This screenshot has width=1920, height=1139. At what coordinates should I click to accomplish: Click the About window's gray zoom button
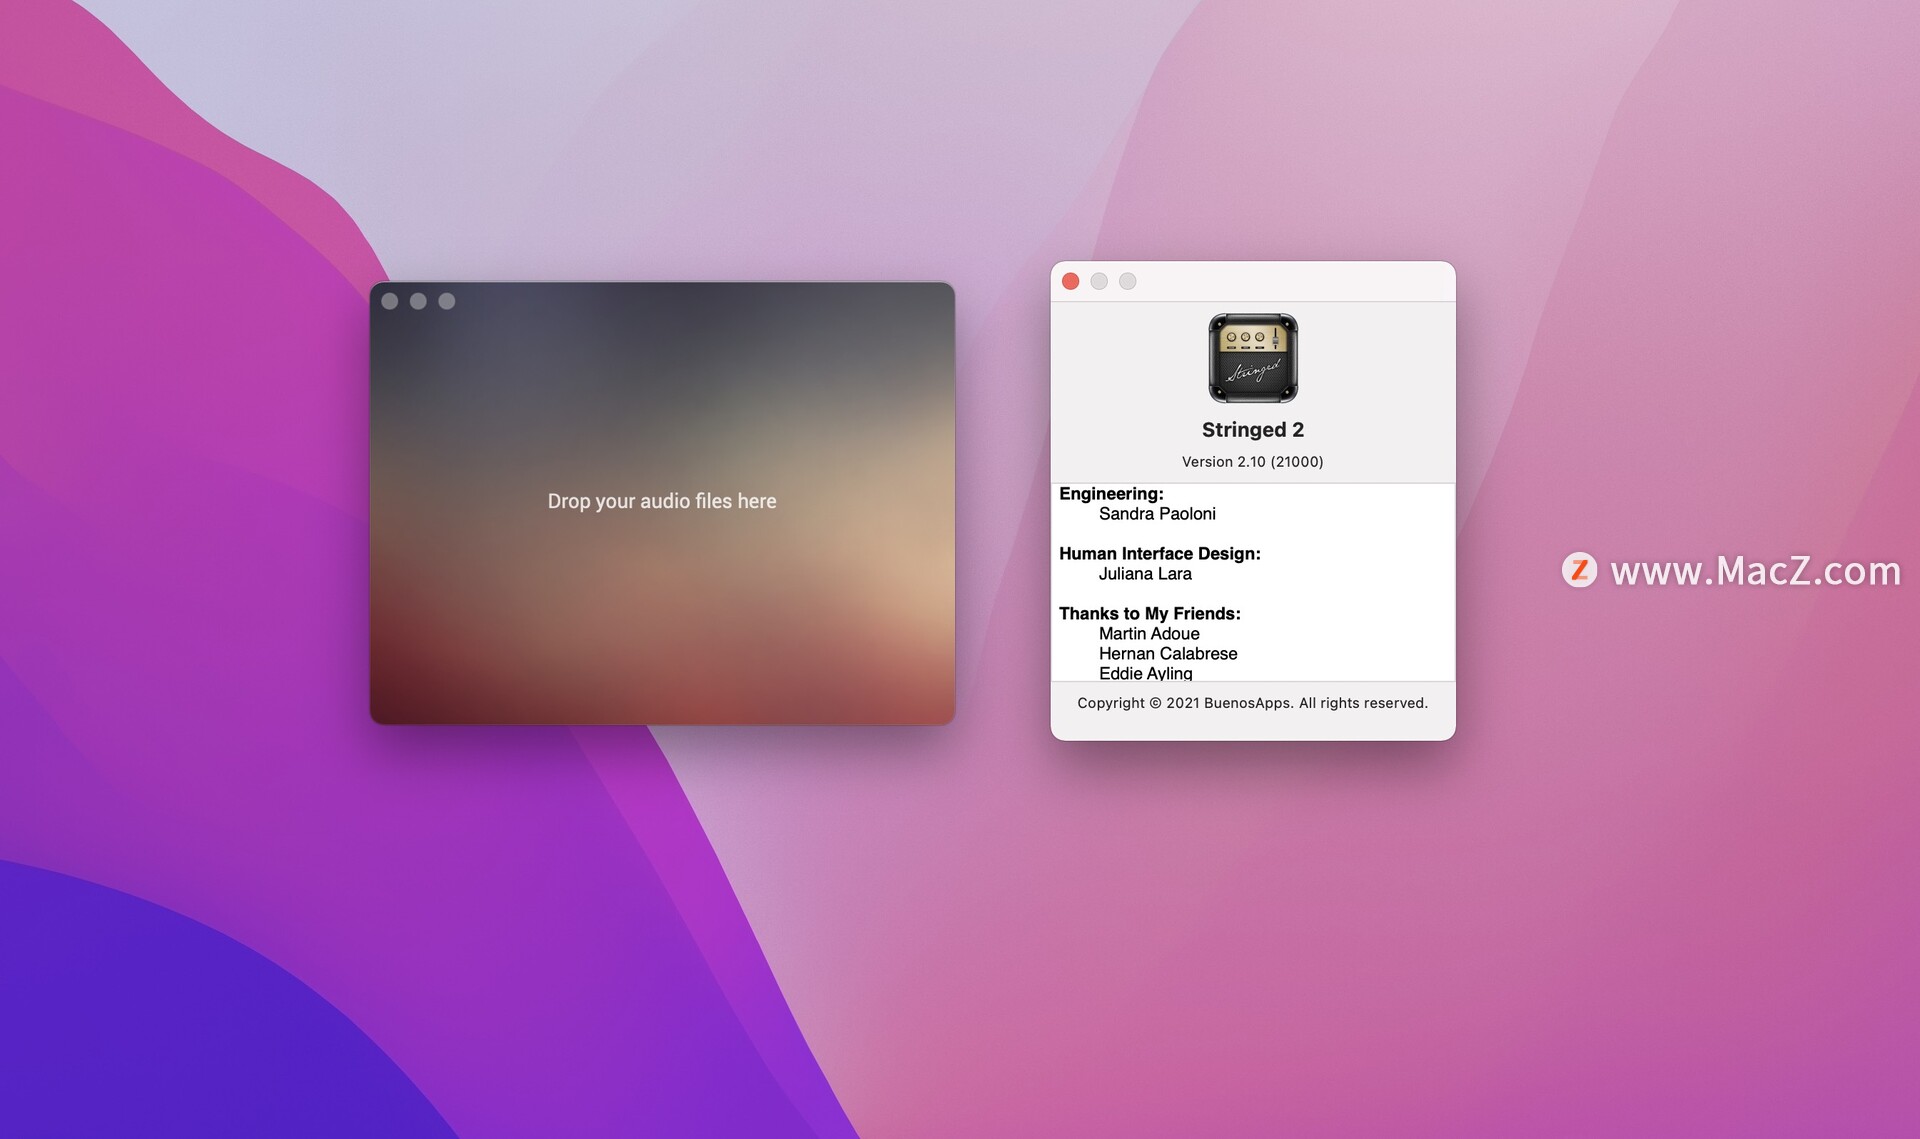pos(1127,281)
